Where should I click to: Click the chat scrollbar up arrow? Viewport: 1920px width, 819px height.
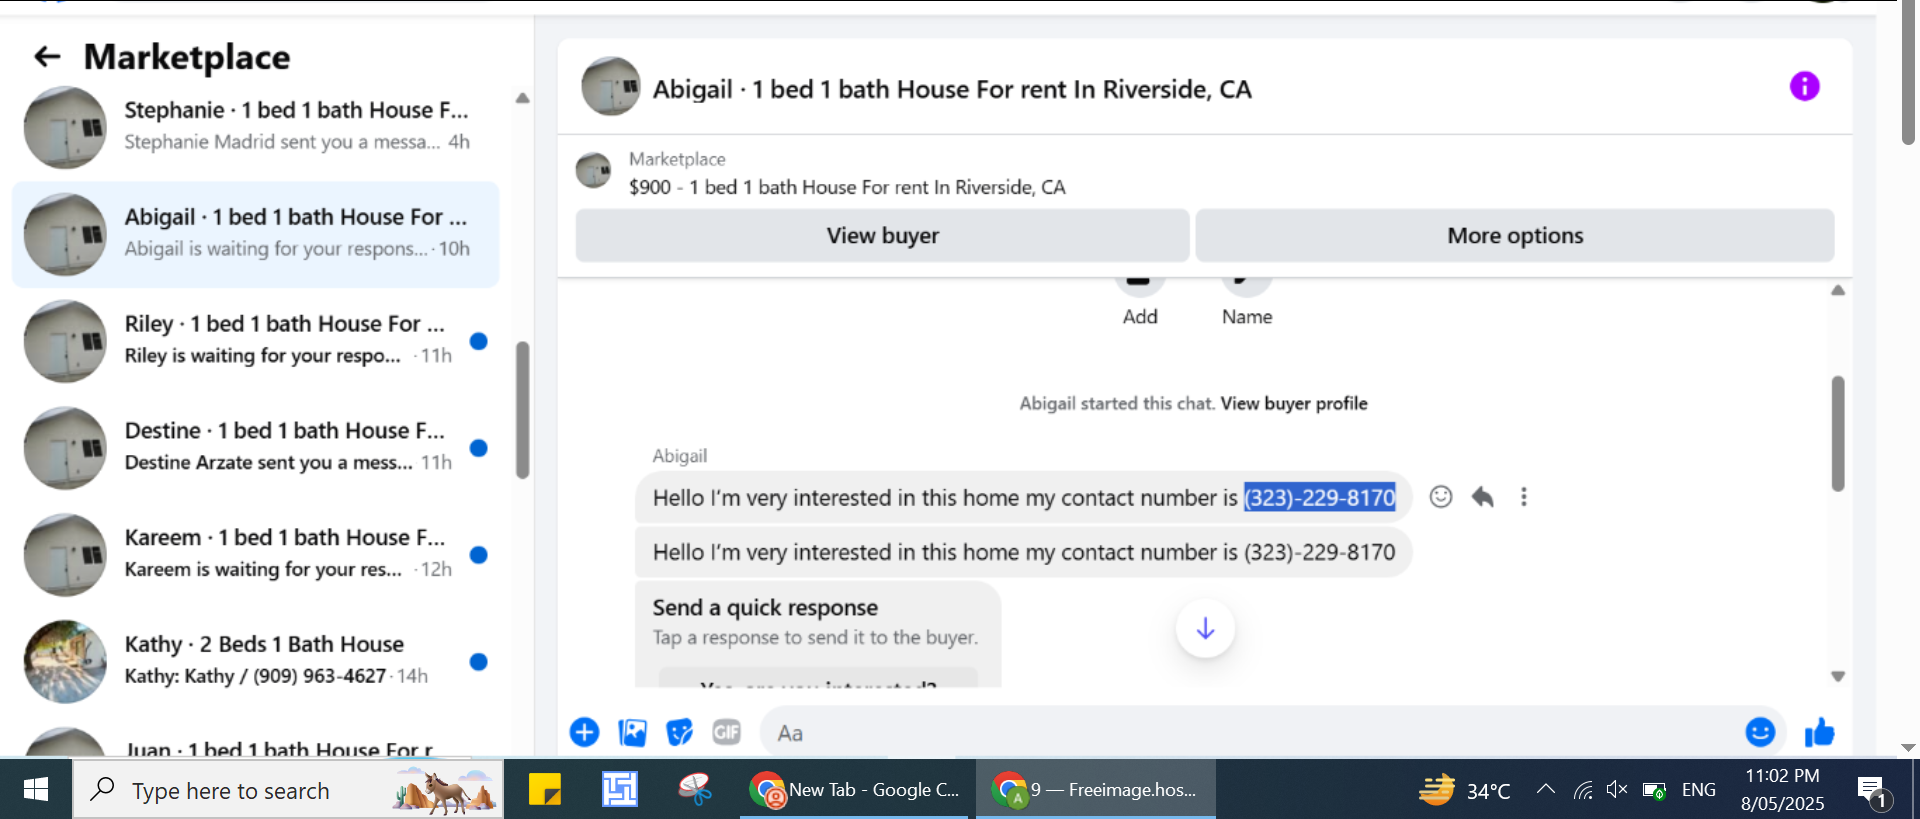click(x=1838, y=291)
